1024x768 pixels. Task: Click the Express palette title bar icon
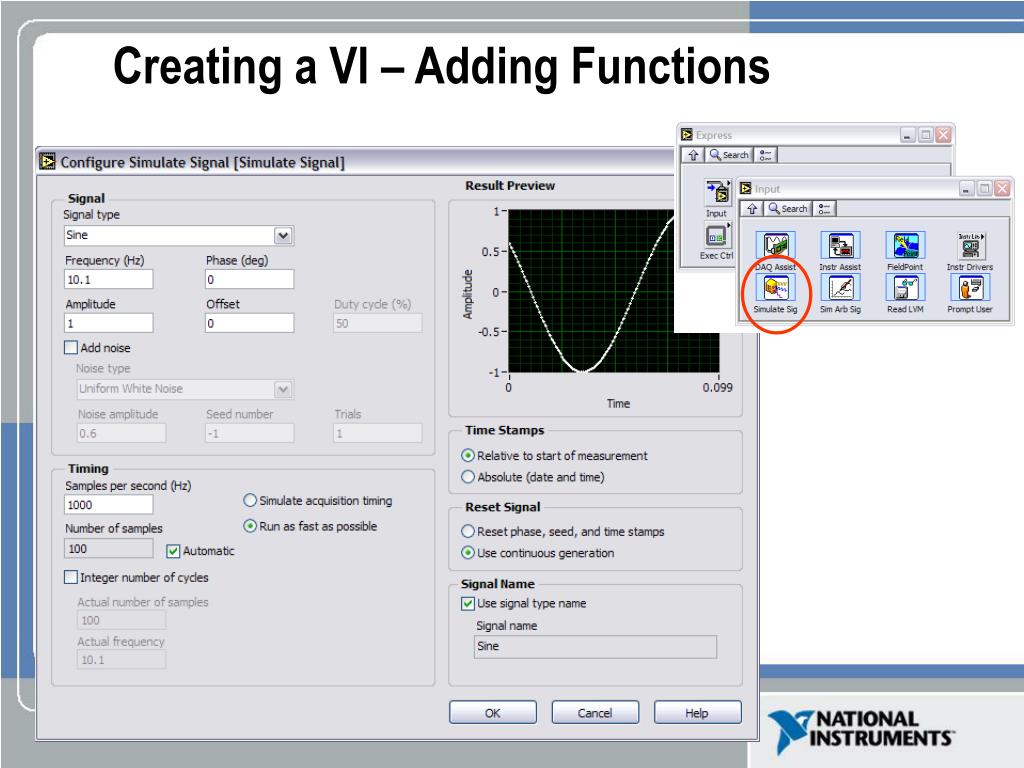tap(687, 135)
